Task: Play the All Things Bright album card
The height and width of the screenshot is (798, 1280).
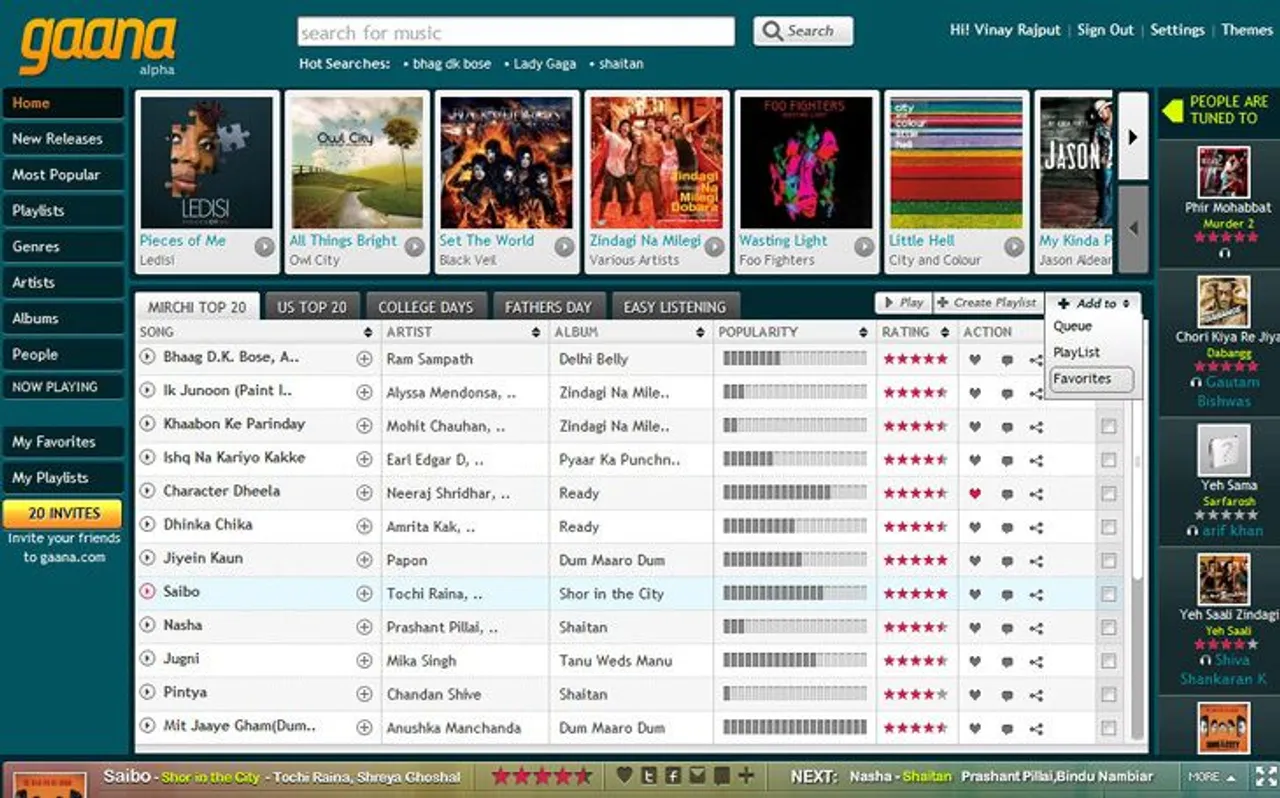Action: tap(414, 246)
